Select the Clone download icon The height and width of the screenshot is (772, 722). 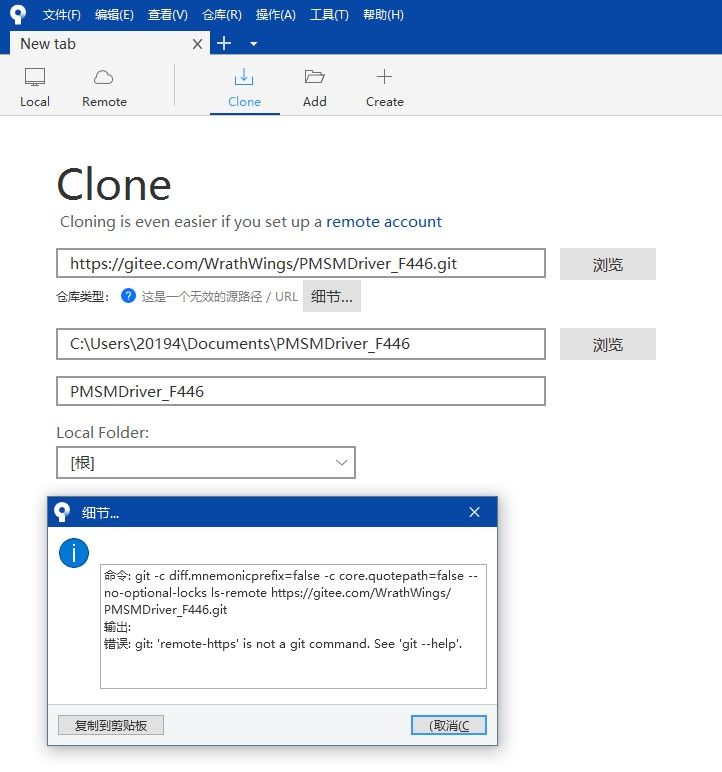(244, 78)
